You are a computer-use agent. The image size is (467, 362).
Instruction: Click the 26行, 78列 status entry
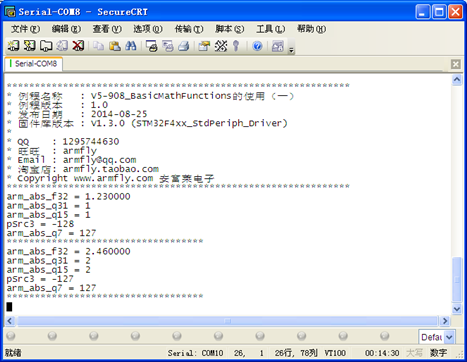point(296,353)
